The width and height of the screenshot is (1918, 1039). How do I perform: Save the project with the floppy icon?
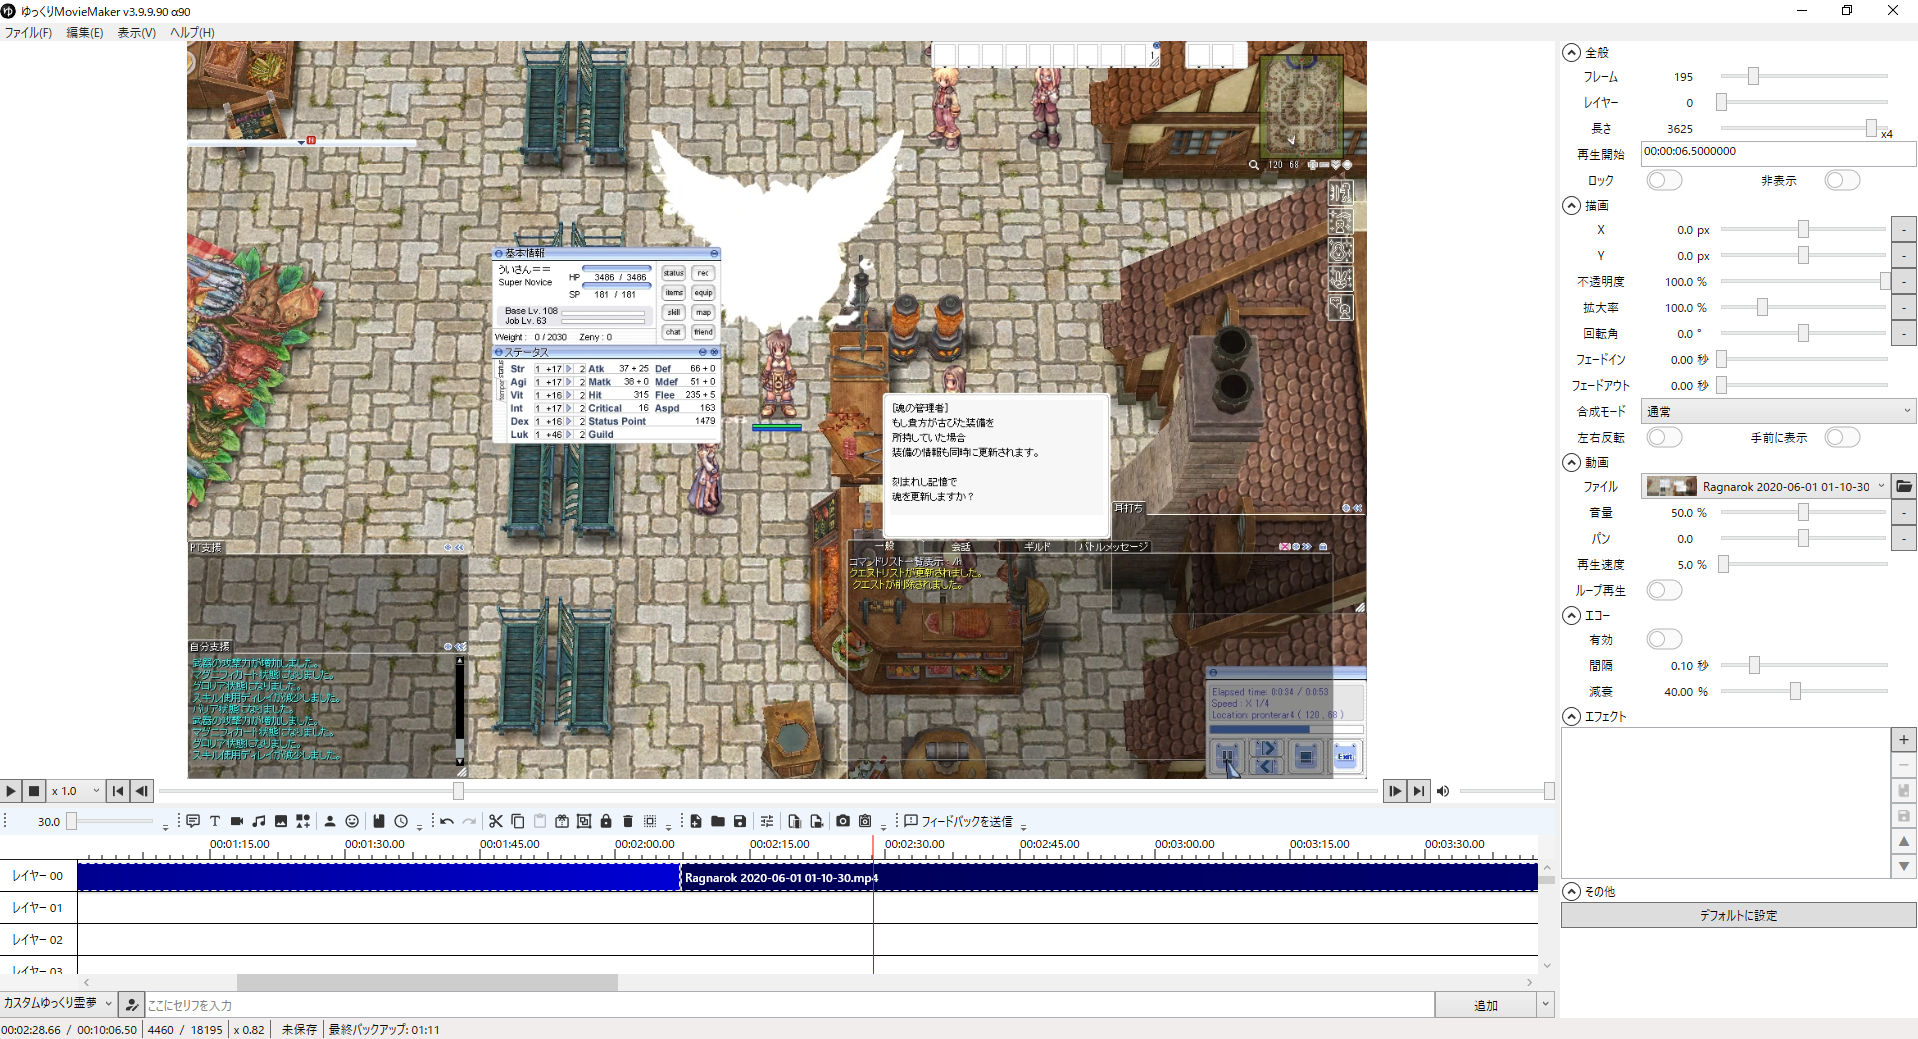(x=740, y=821)
